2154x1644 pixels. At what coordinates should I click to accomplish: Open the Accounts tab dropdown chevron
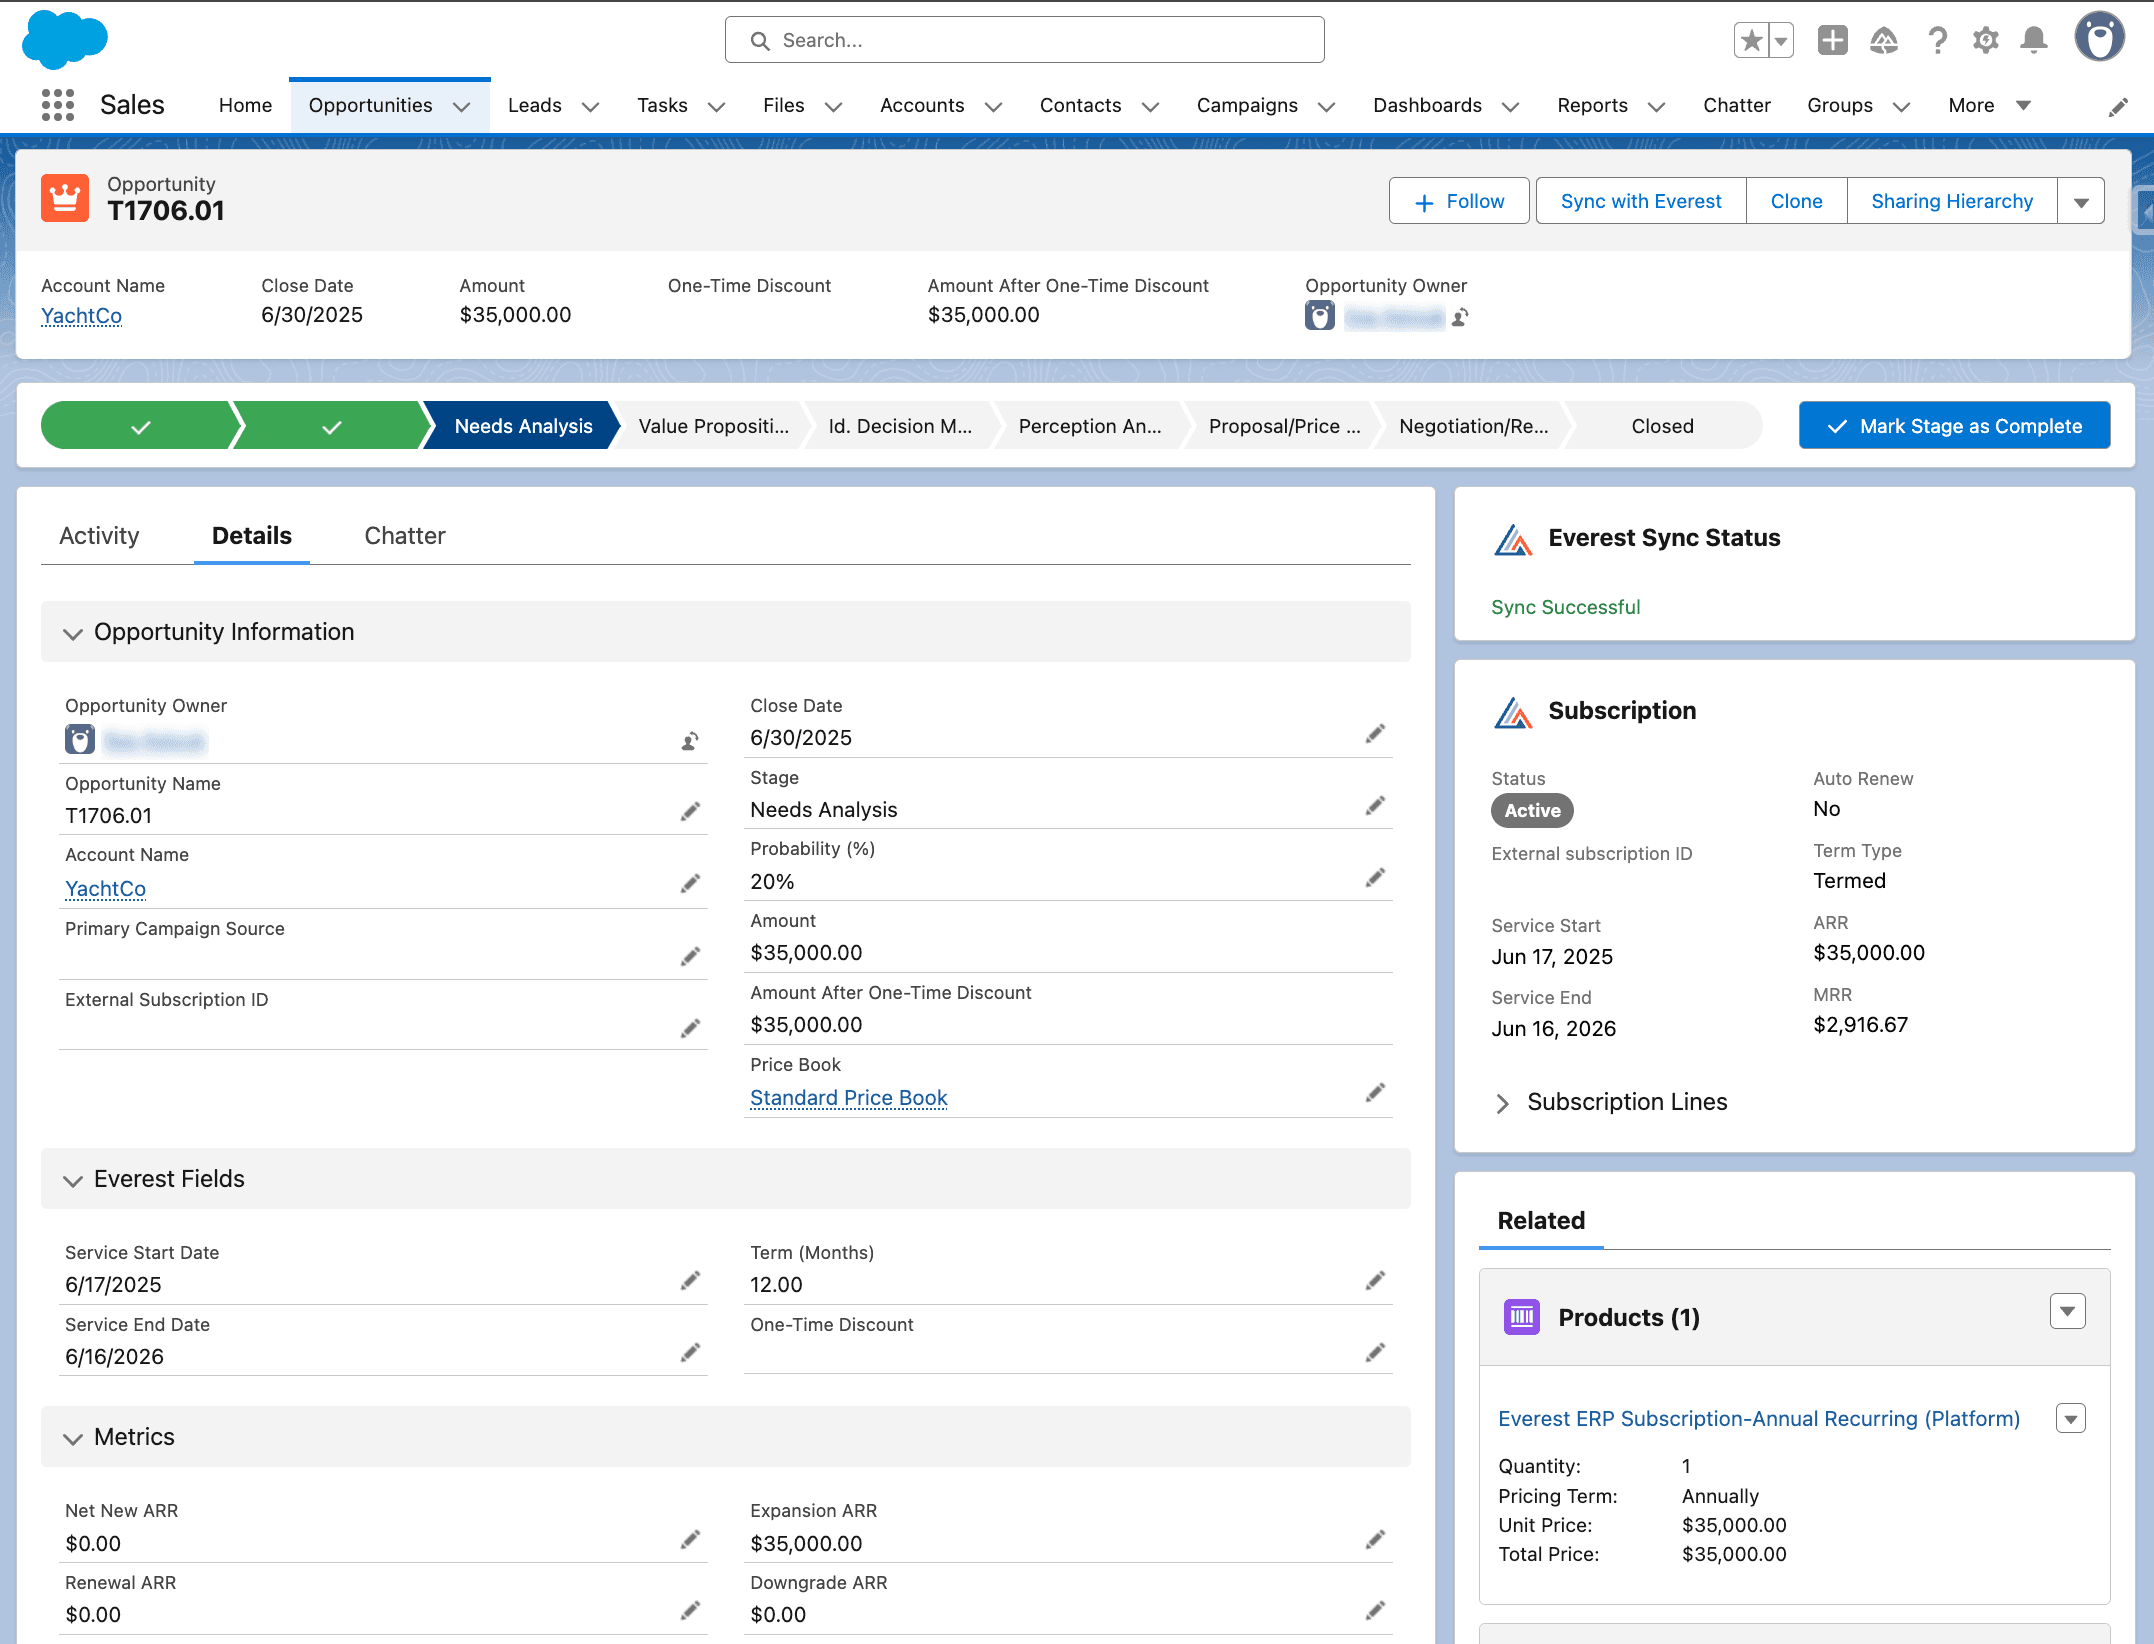tap(993, 107)
